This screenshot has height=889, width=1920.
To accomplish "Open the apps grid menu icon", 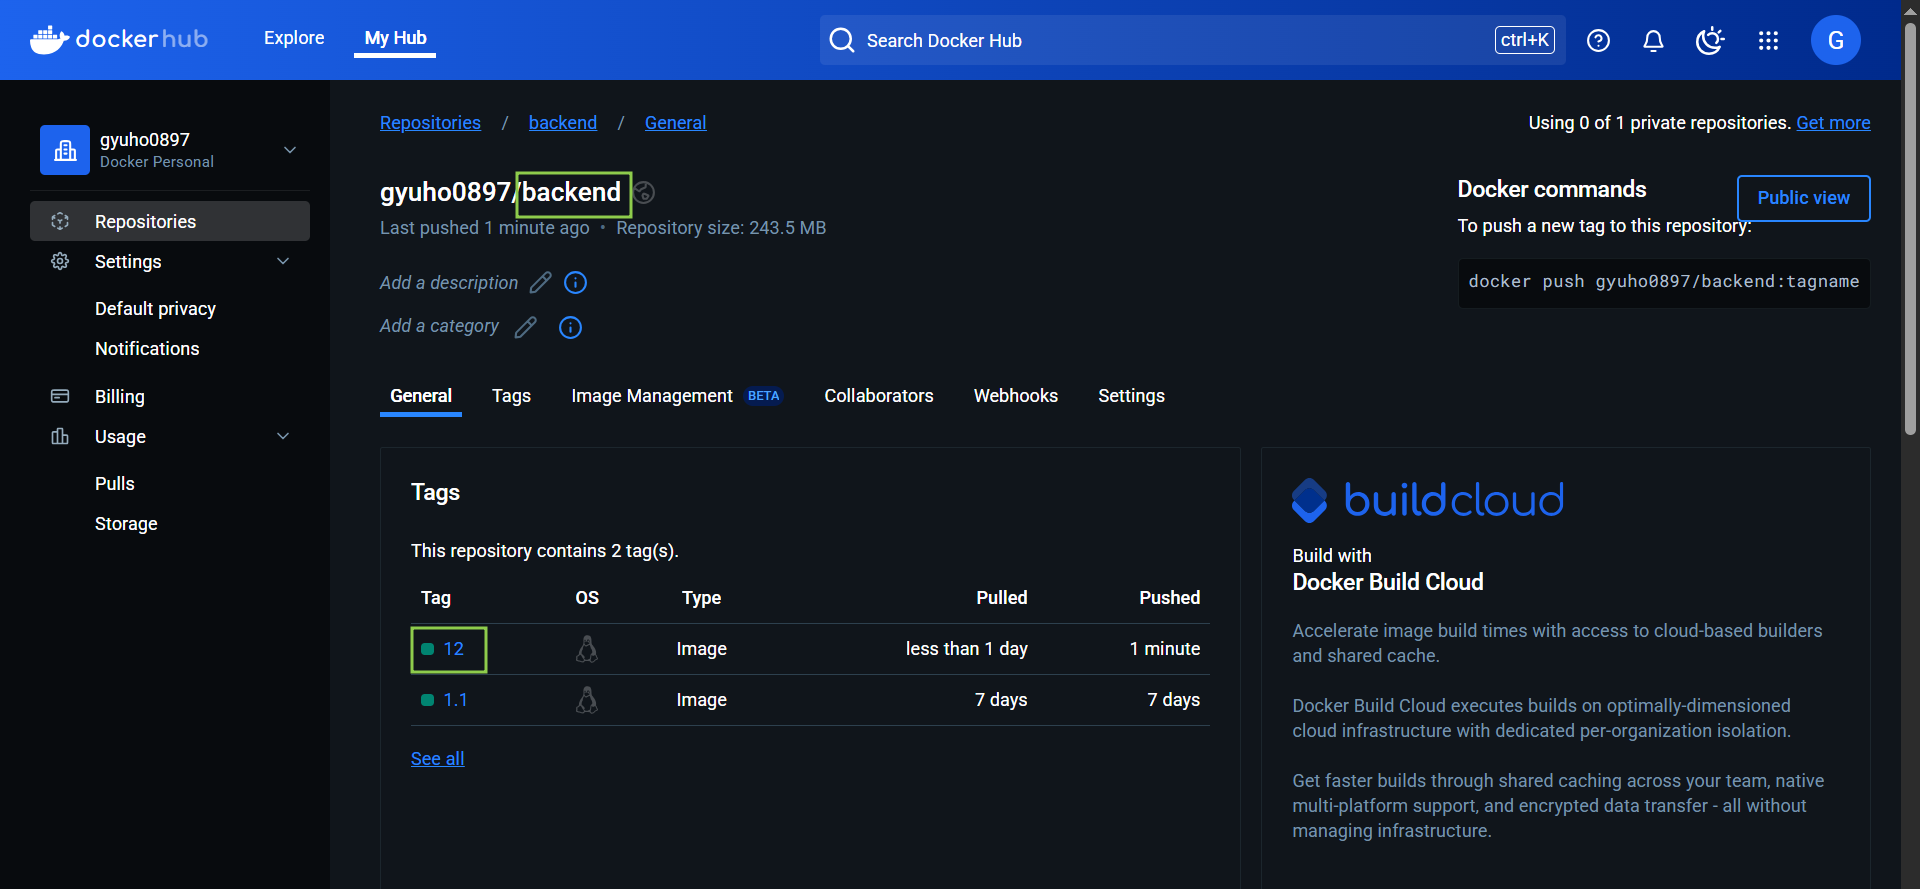I will point(1768,40).
